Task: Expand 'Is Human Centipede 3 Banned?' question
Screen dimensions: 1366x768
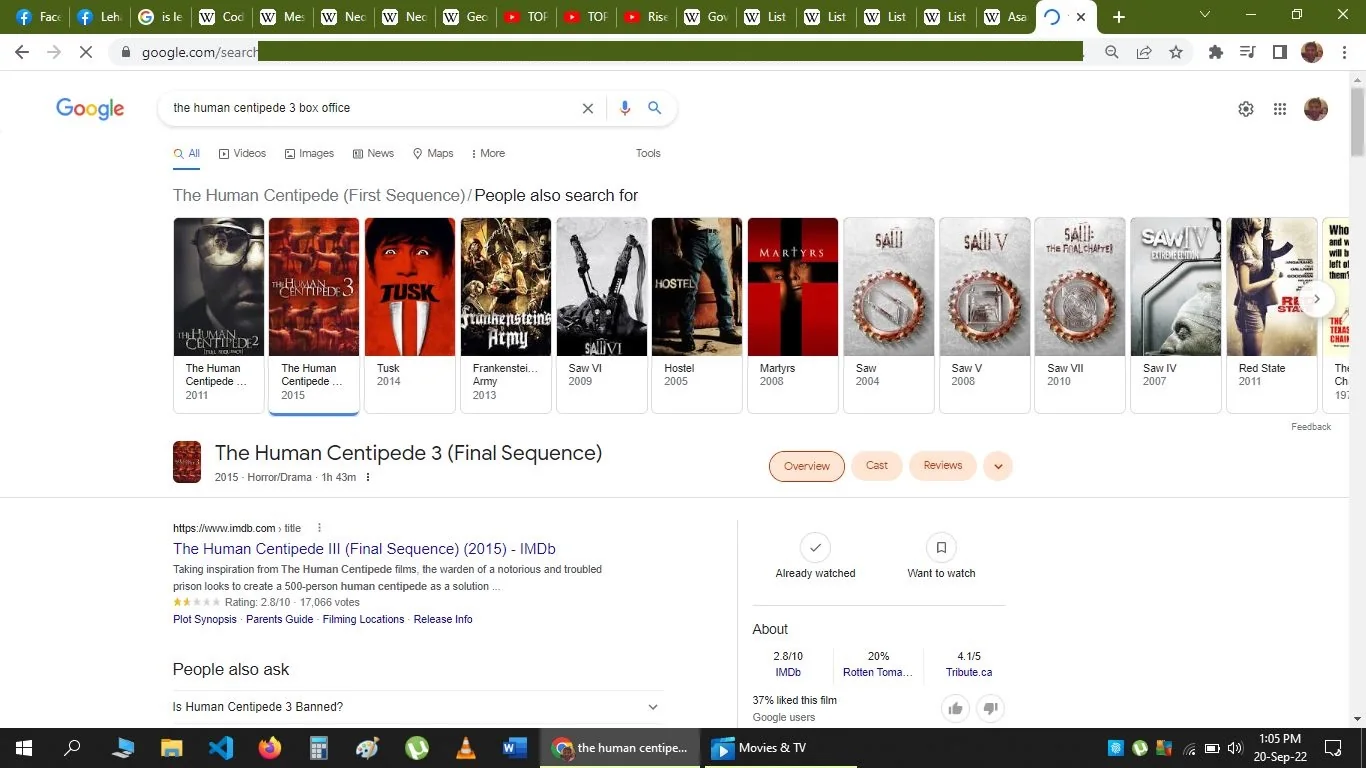Action: coord(417,707)
